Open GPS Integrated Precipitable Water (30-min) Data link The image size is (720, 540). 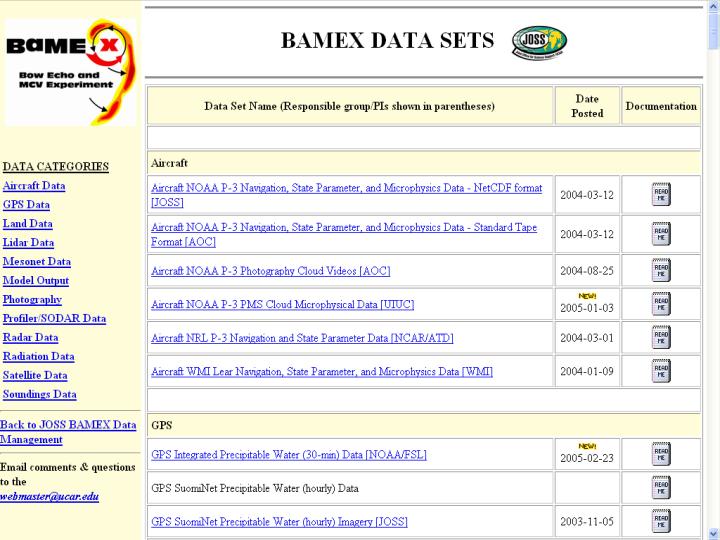(x=289, y=455)
